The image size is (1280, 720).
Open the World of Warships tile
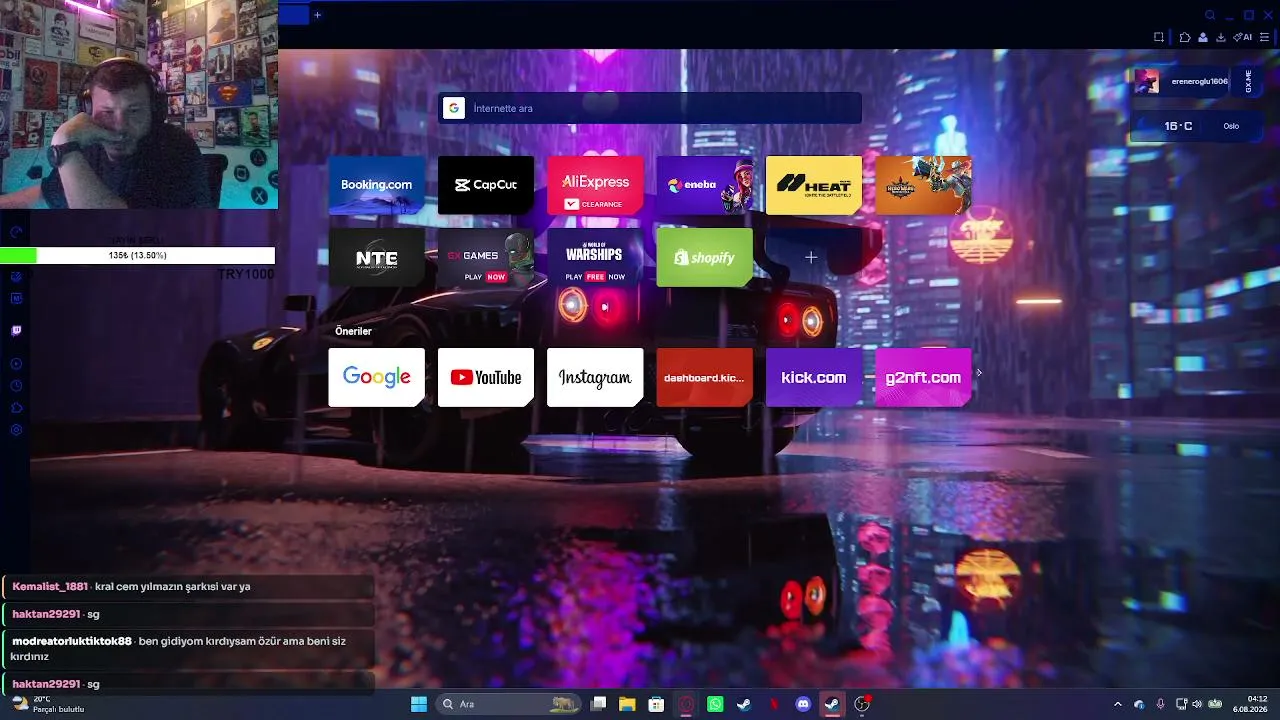tap(595, 257)
